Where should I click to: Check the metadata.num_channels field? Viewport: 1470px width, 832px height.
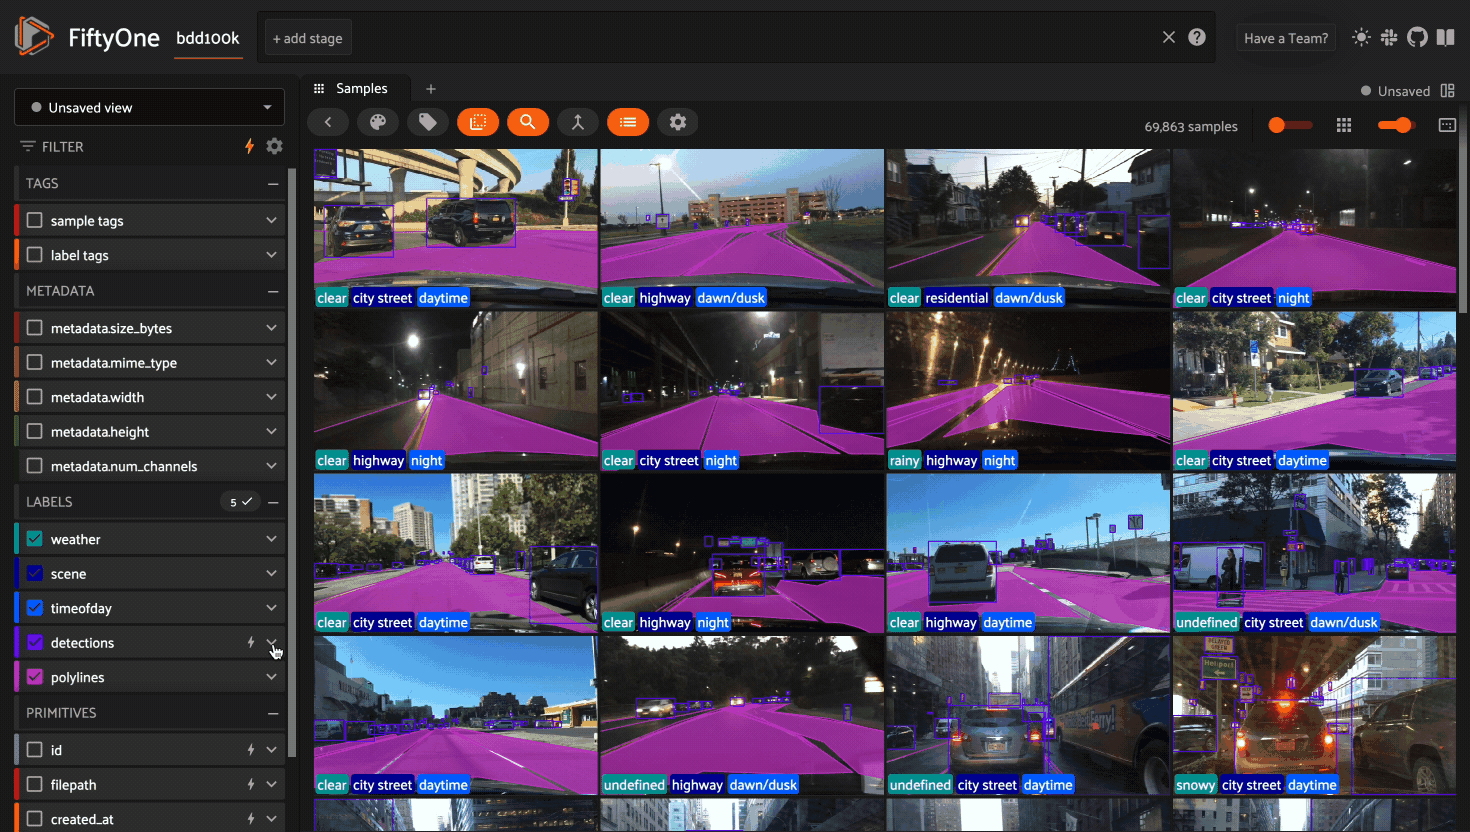point(35,466)
